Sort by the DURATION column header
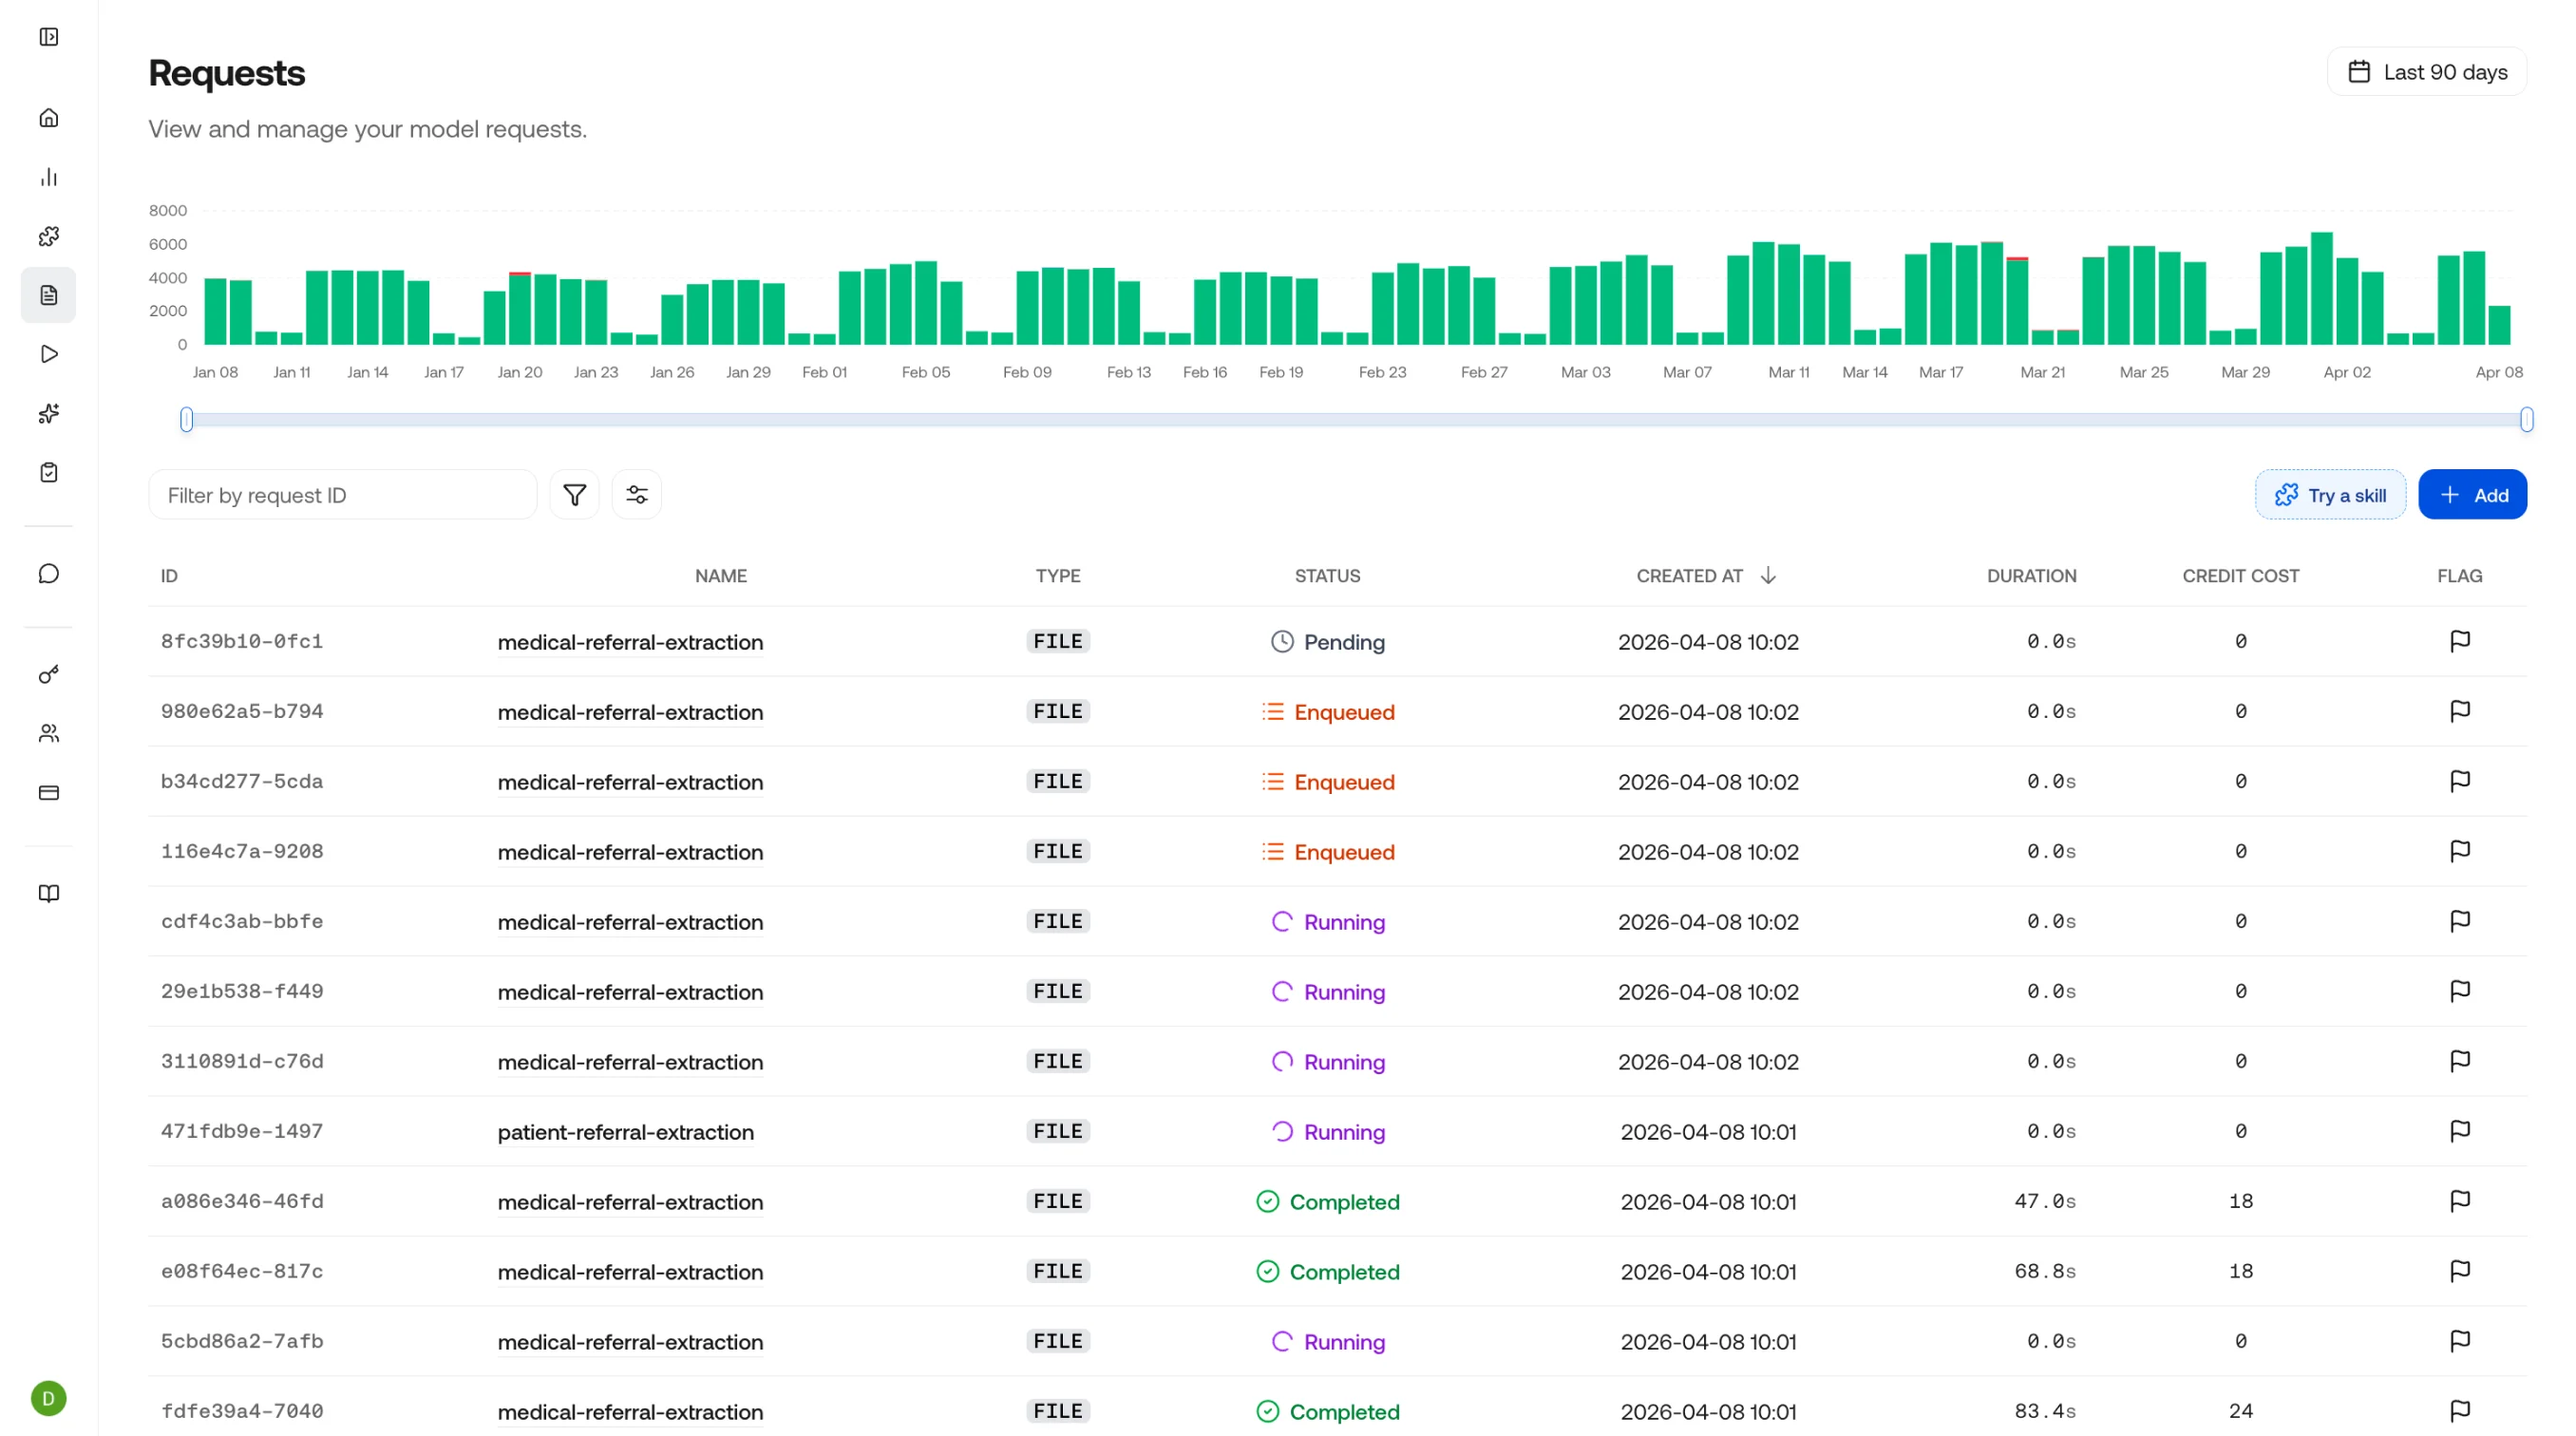This screenshot has height=1436, width=2576. pos(2031,576)
